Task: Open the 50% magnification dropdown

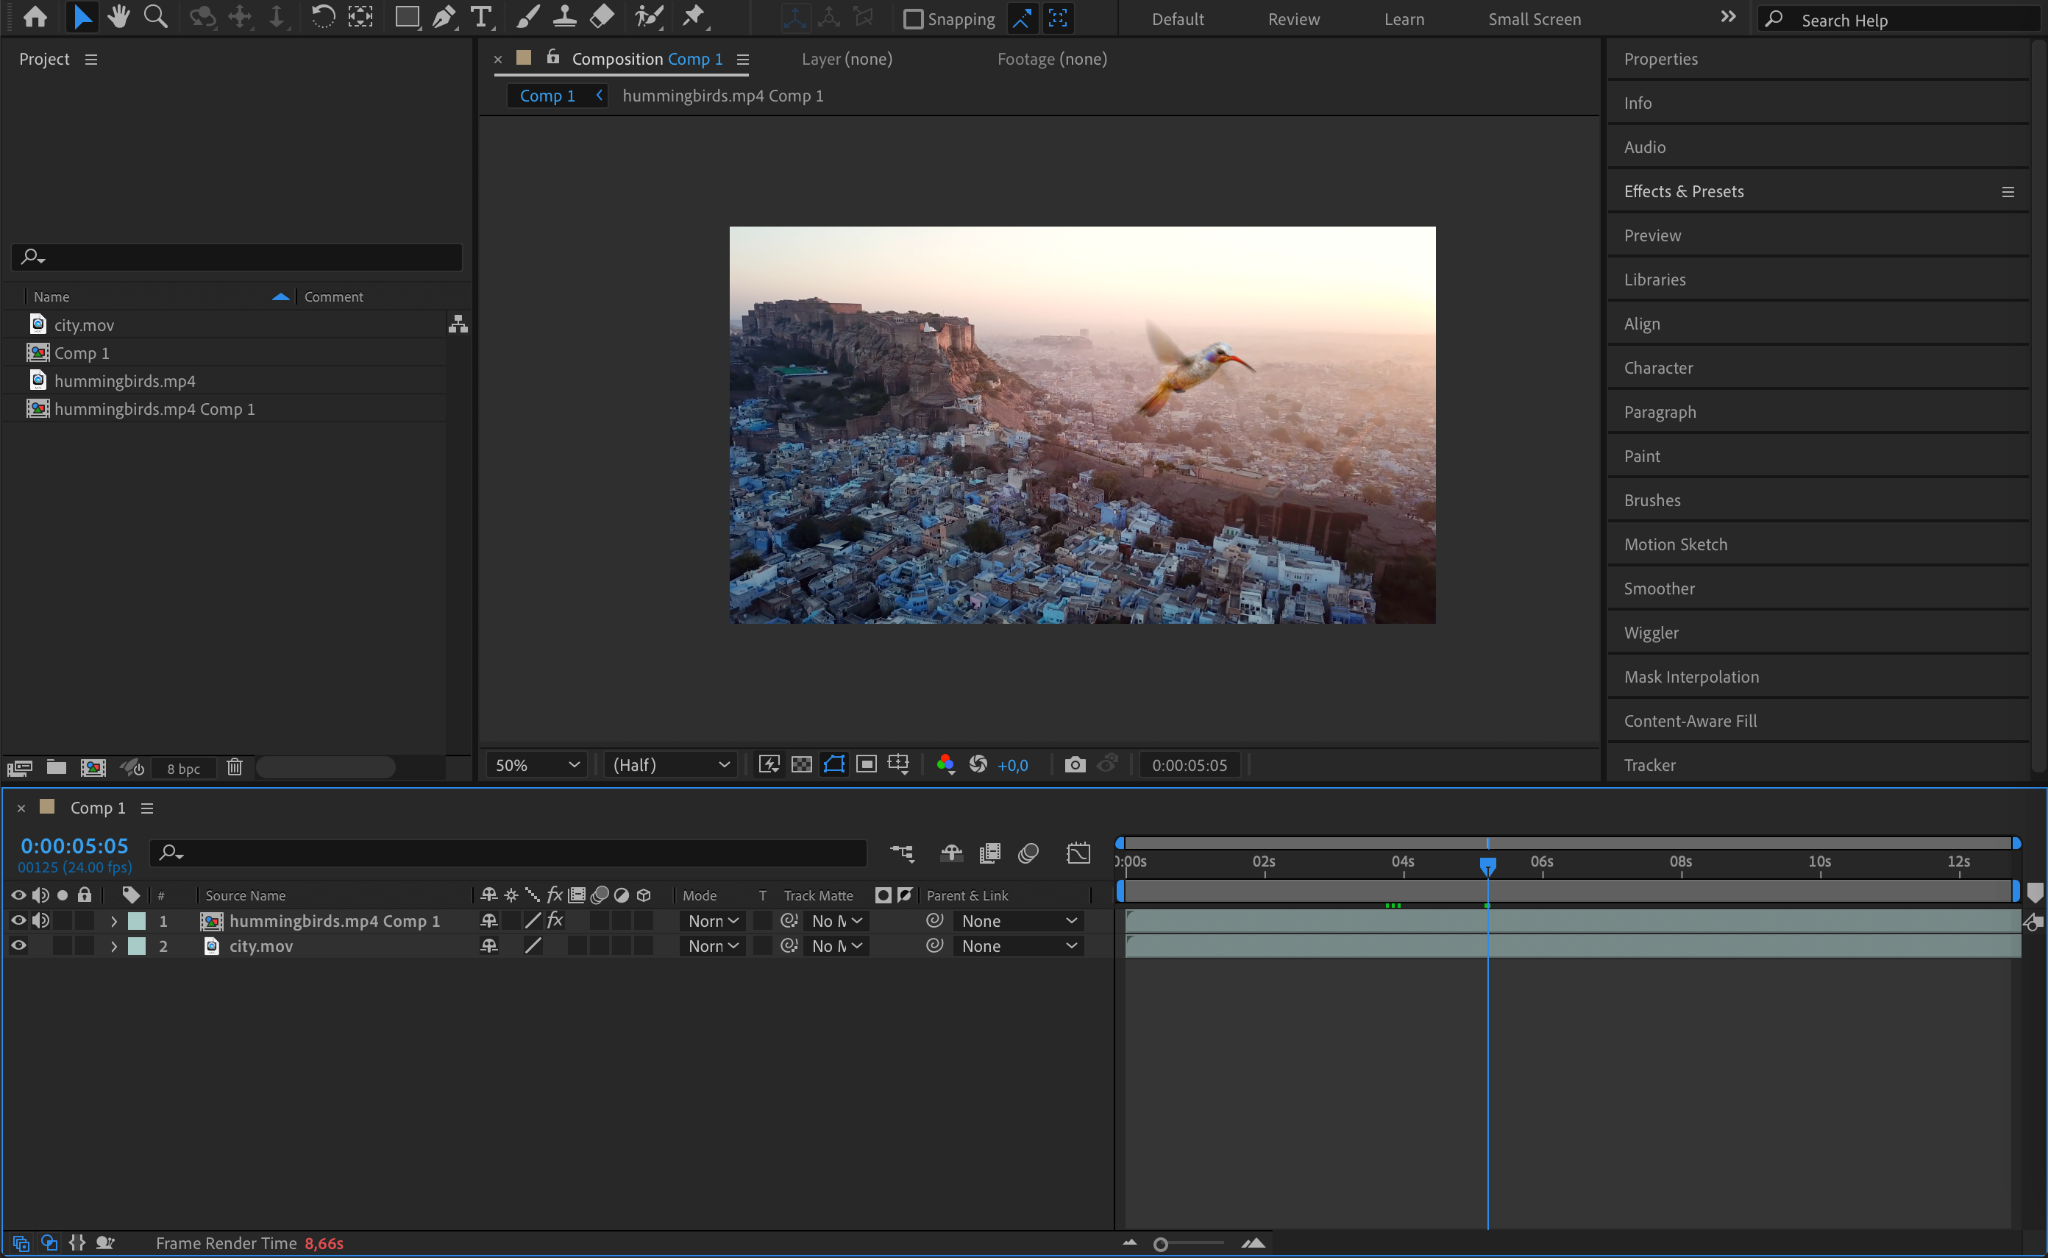Action: [x=537, y=765]
